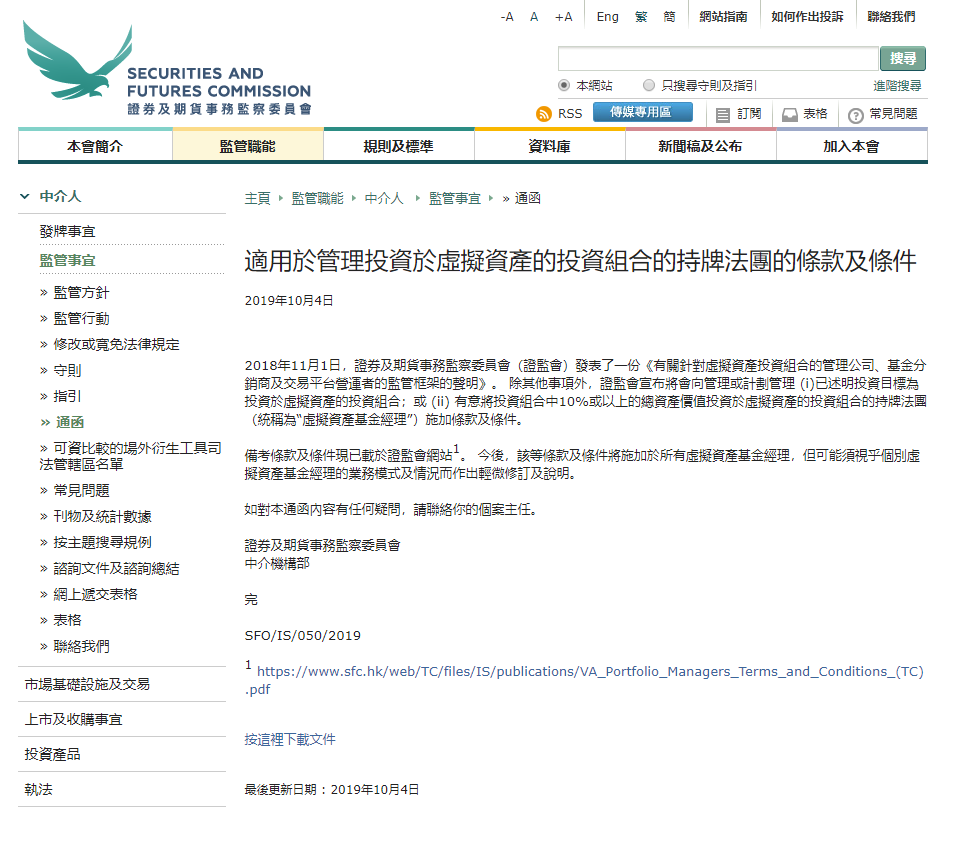956x843 pixels.
Task: Open 可資比較的場外衍生工具司法管轄區名單 item
Action: click(x=130, y=456)
